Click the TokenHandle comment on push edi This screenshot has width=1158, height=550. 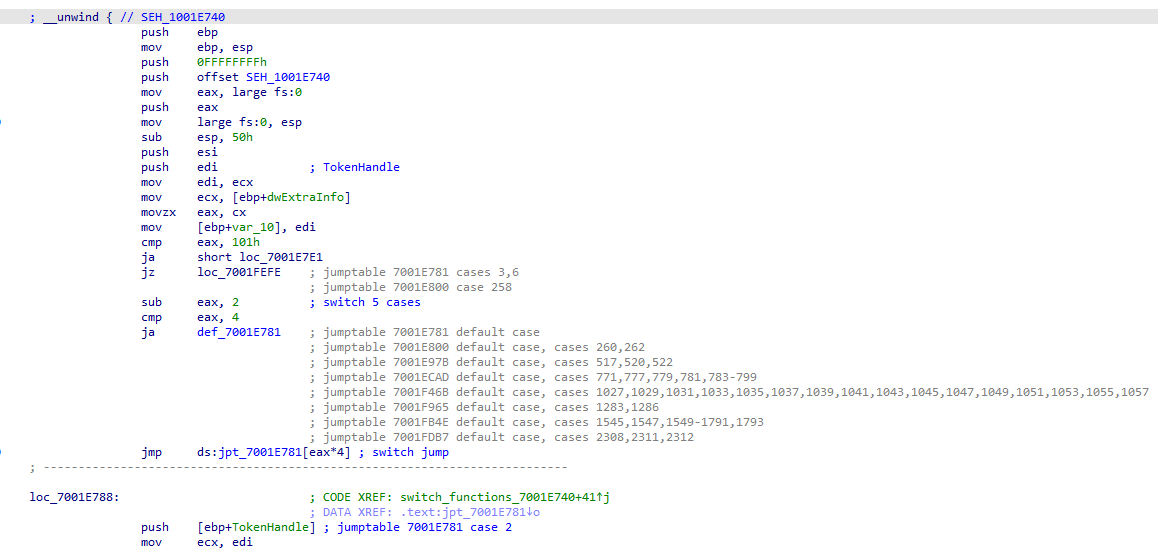coord(355,167)
